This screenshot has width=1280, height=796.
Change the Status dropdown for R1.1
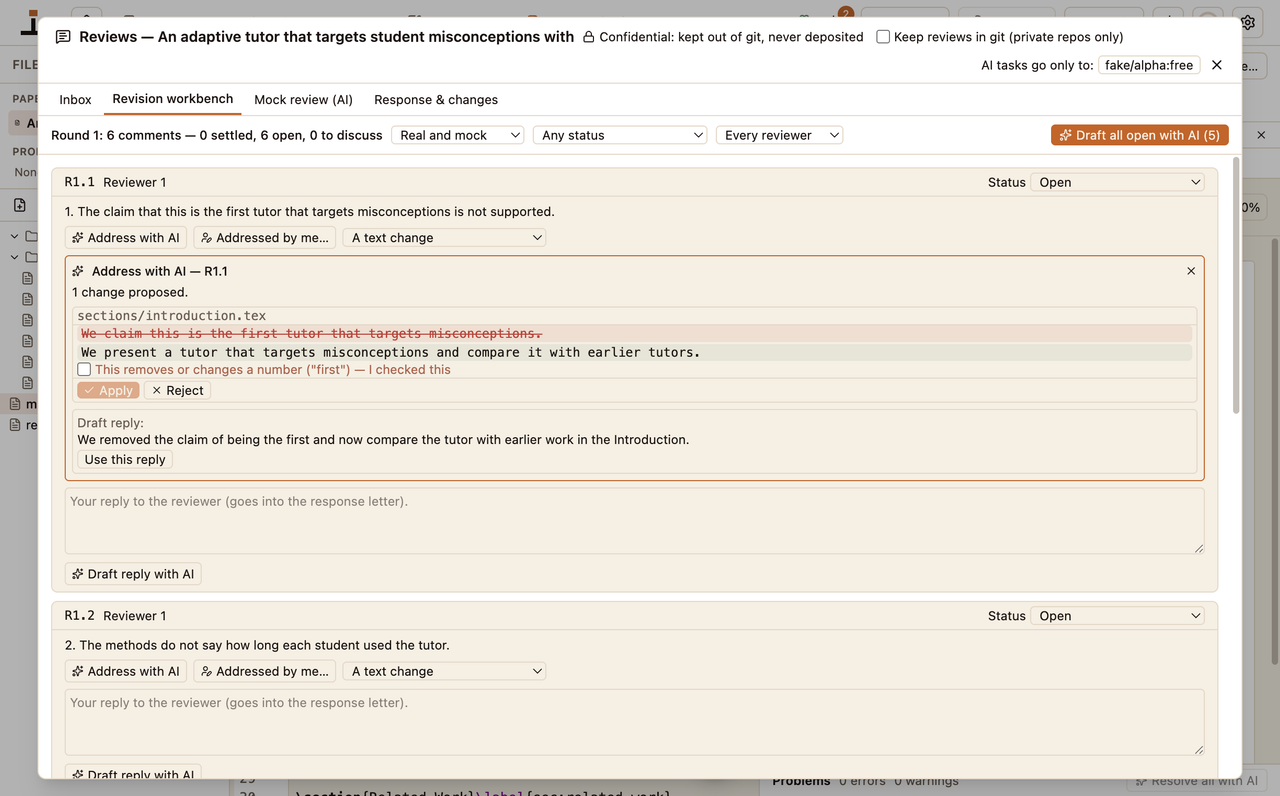[x=1118, y=182]
